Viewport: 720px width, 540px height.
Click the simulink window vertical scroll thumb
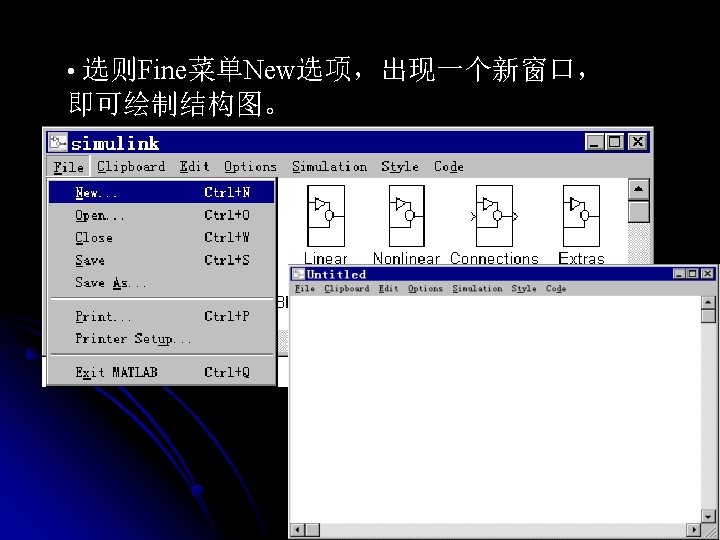point(639,211)
